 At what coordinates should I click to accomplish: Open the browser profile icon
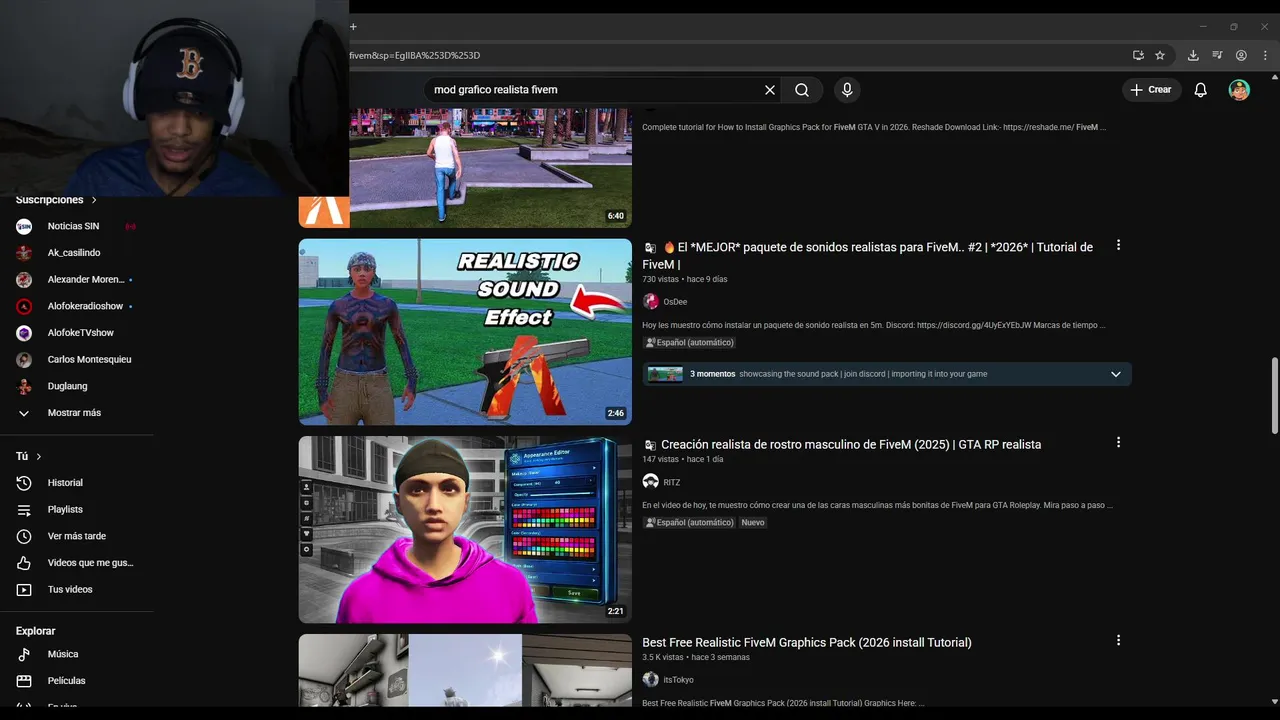pos(1241,56)
